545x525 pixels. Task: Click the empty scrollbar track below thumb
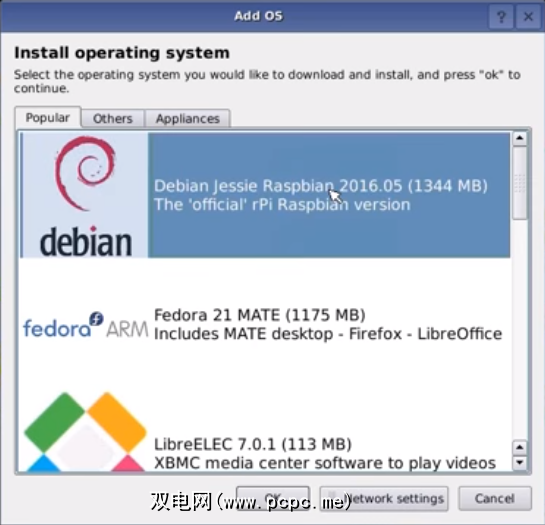pos(520,329)
